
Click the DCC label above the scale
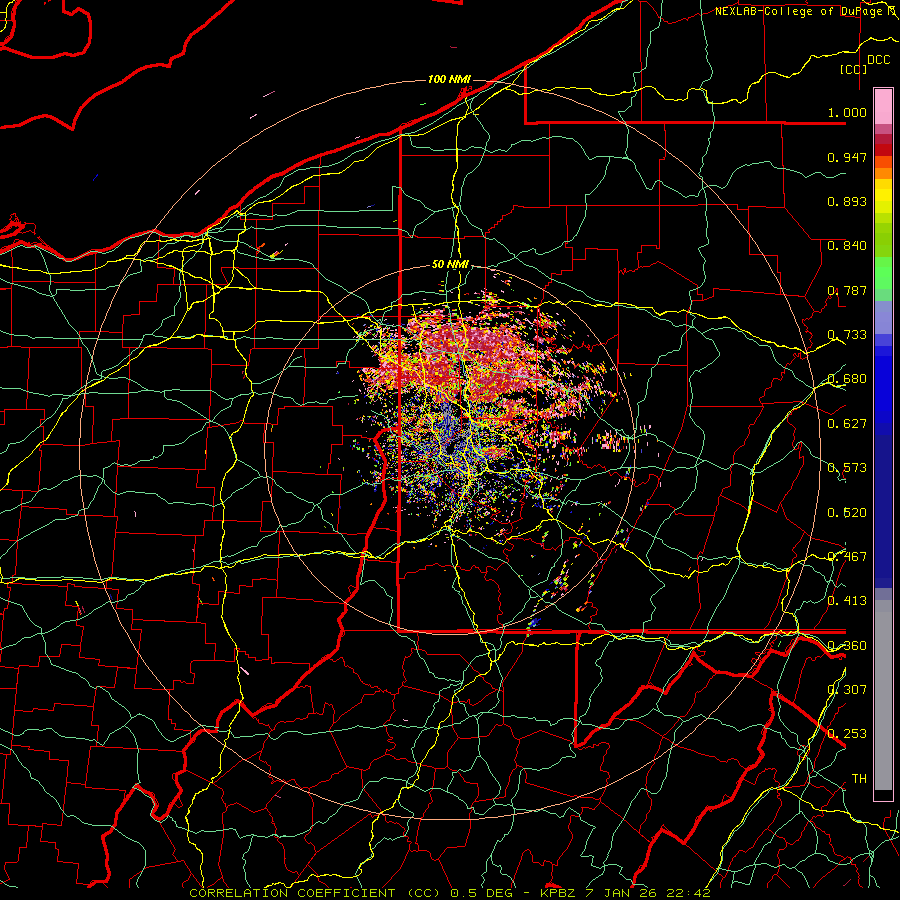(878, 60)
